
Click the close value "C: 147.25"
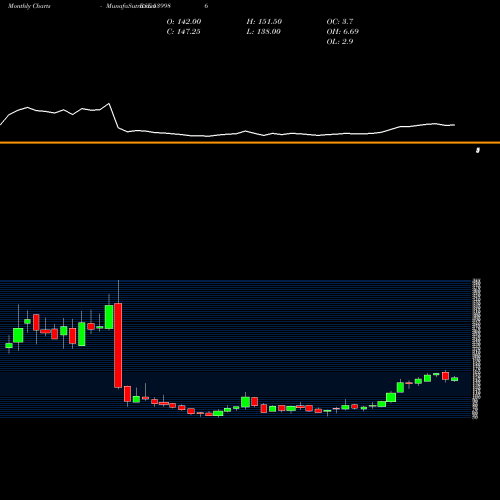(x=183, y=32)
